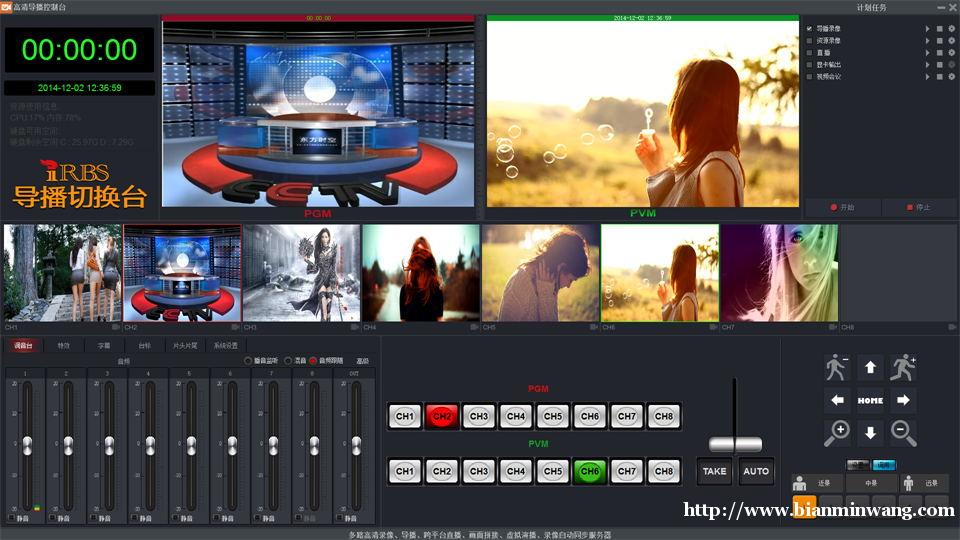Image resolution: width=960 pixels, height=540 pixels.
Task: Switch to the 台标 tab
Action: coord(144,346)
